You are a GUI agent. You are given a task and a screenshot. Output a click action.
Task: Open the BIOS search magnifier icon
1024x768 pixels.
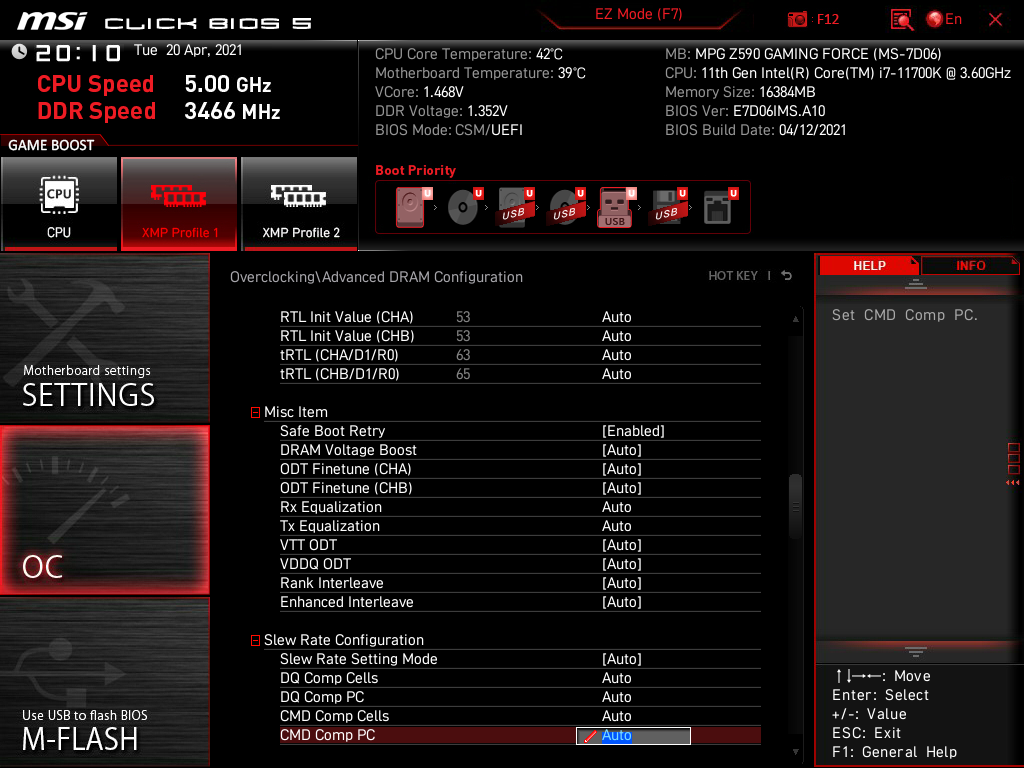[x=901, y=20]
